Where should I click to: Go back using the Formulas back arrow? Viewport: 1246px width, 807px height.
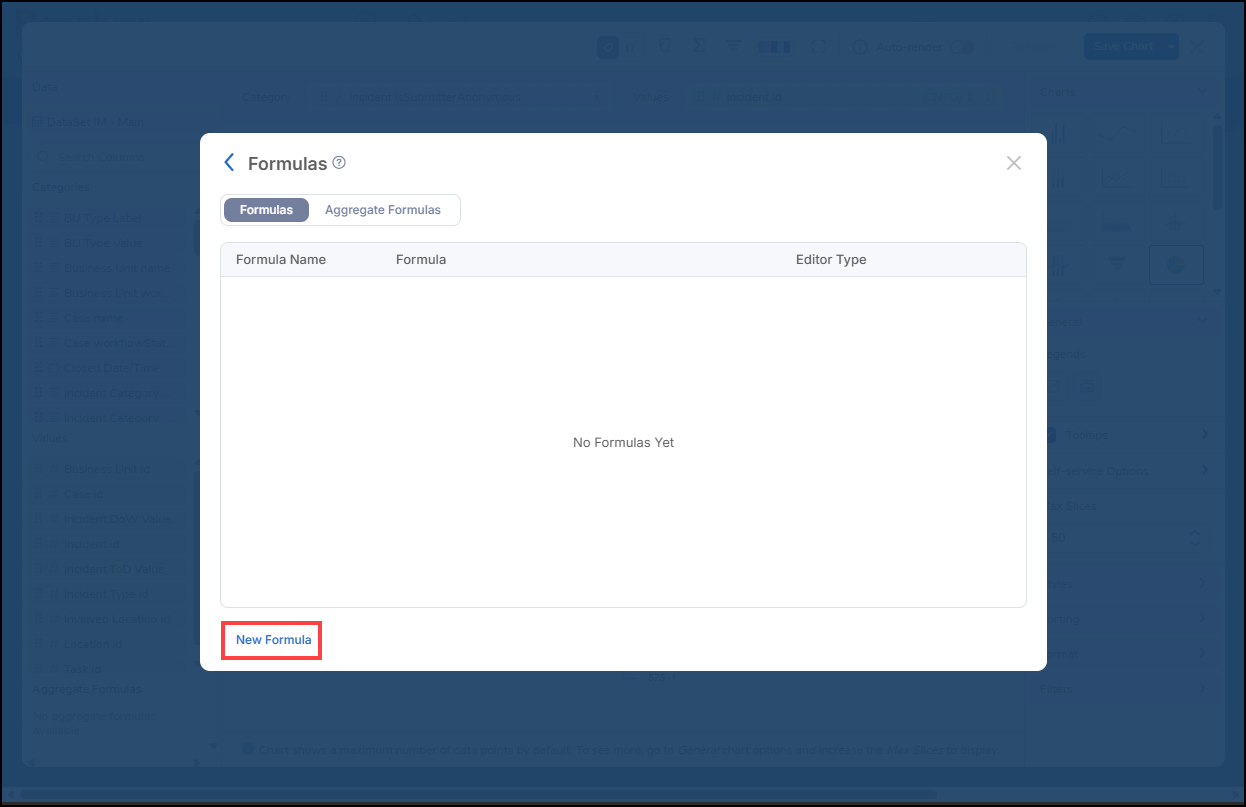pos(230,163)
